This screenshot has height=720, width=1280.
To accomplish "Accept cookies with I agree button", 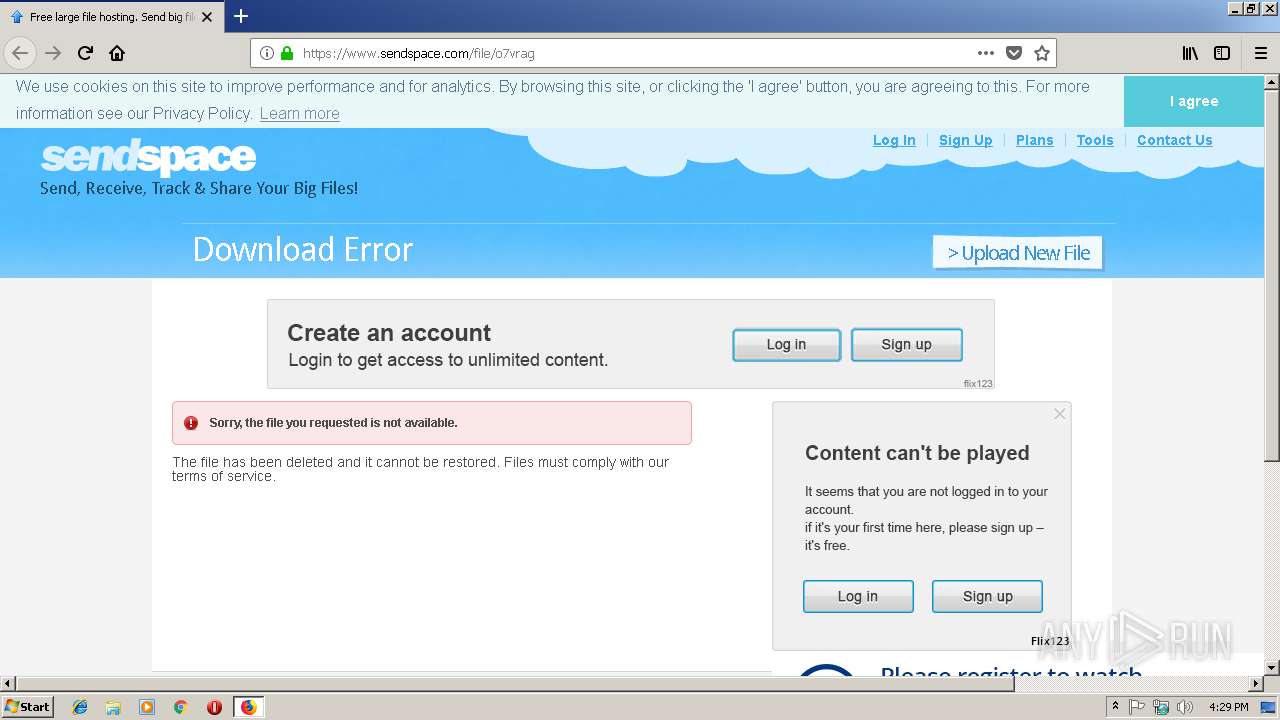I will click(x=1194, y=101).
